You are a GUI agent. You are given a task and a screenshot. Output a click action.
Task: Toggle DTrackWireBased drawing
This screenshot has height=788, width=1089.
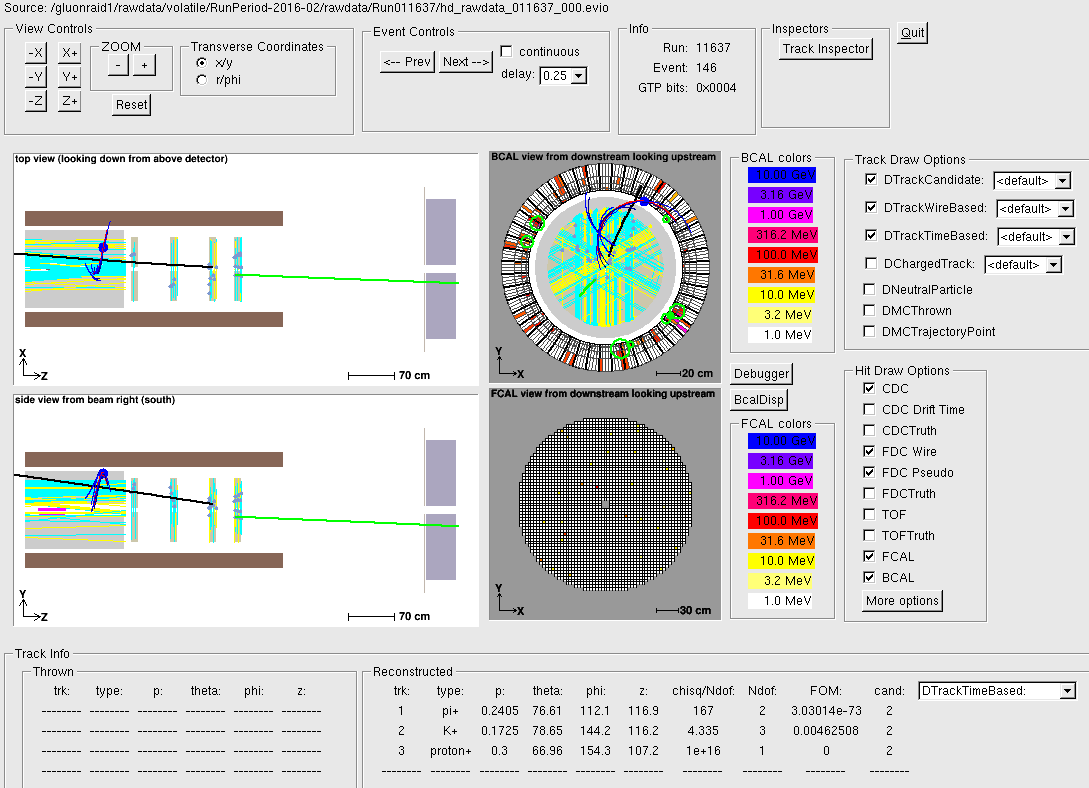(x=871, y=208)
